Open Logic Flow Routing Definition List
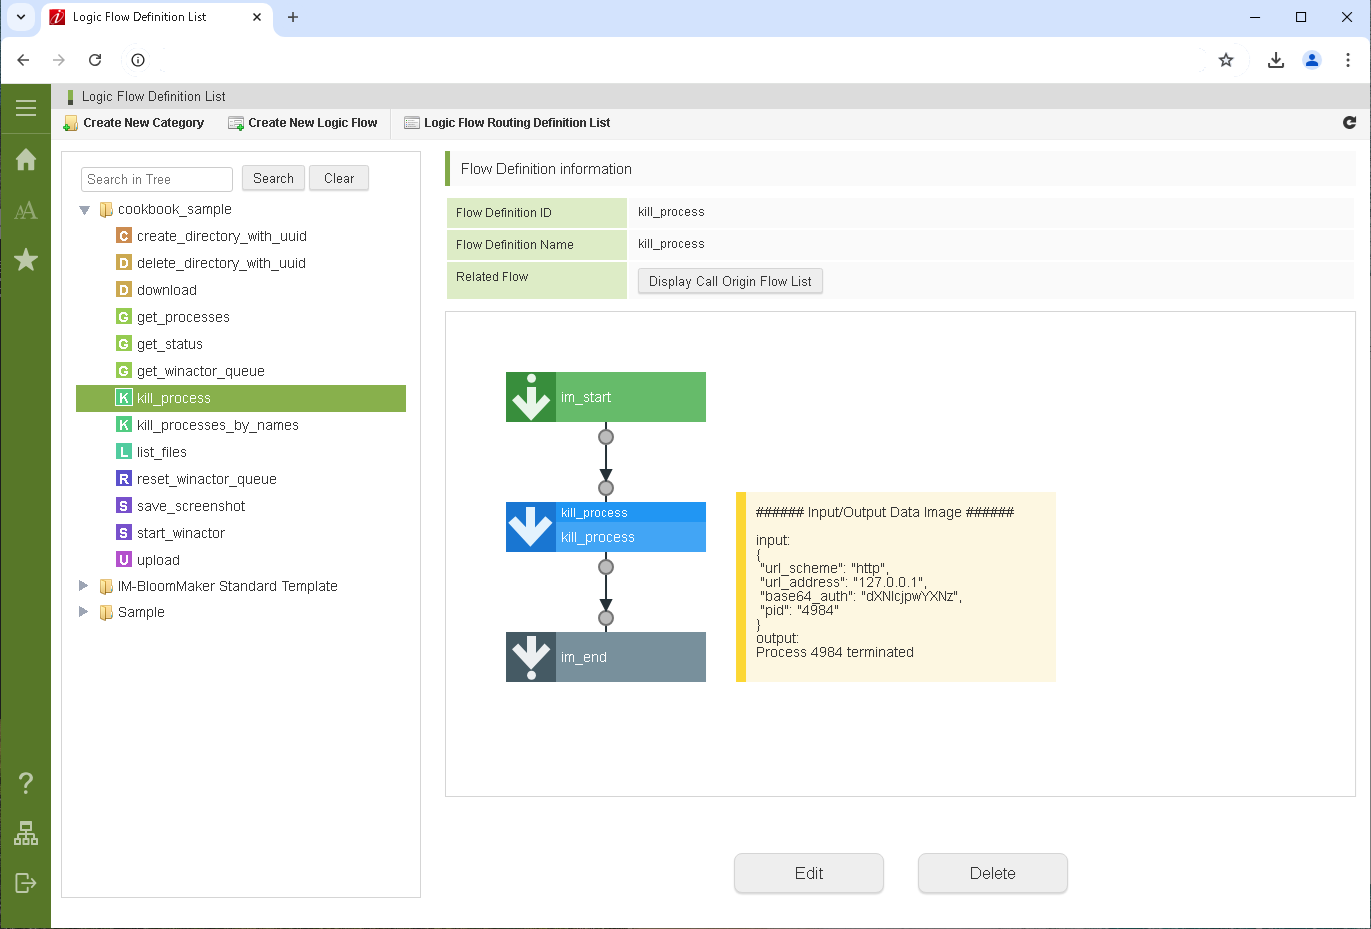The image size is (1371, 929). point(507,123)
